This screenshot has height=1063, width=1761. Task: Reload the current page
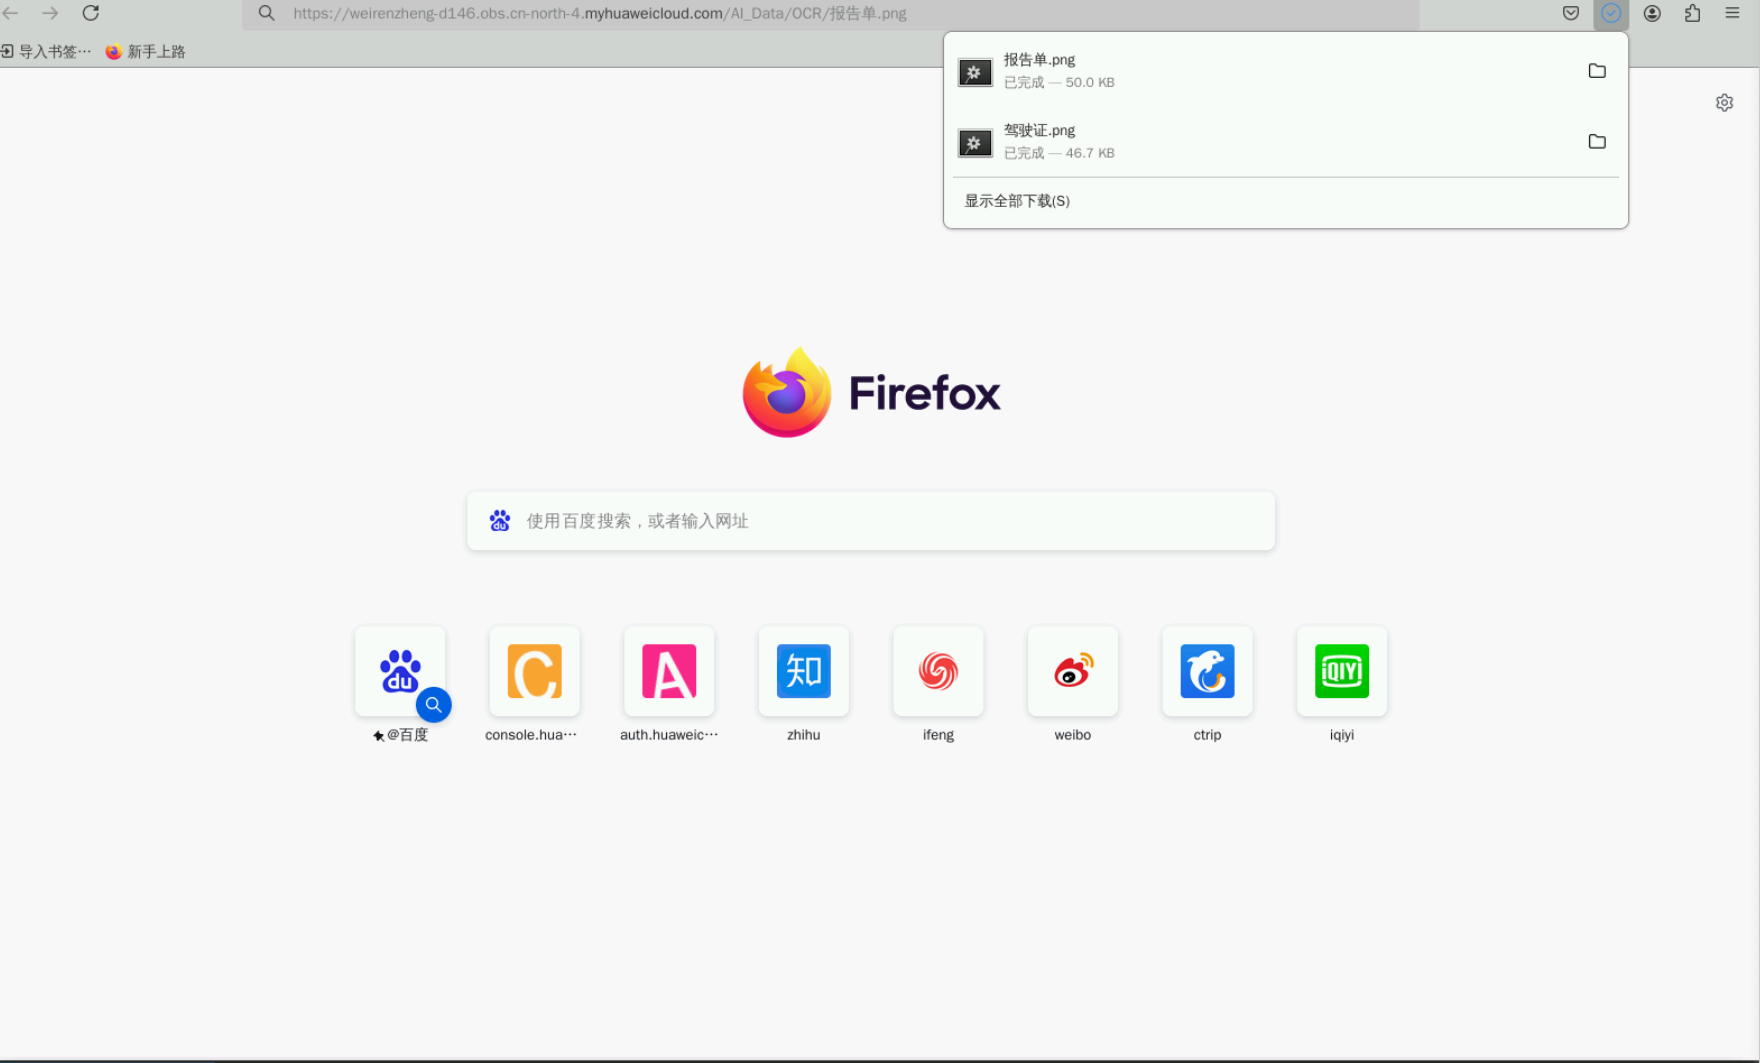pyautogui.click(x=90, y=13)
